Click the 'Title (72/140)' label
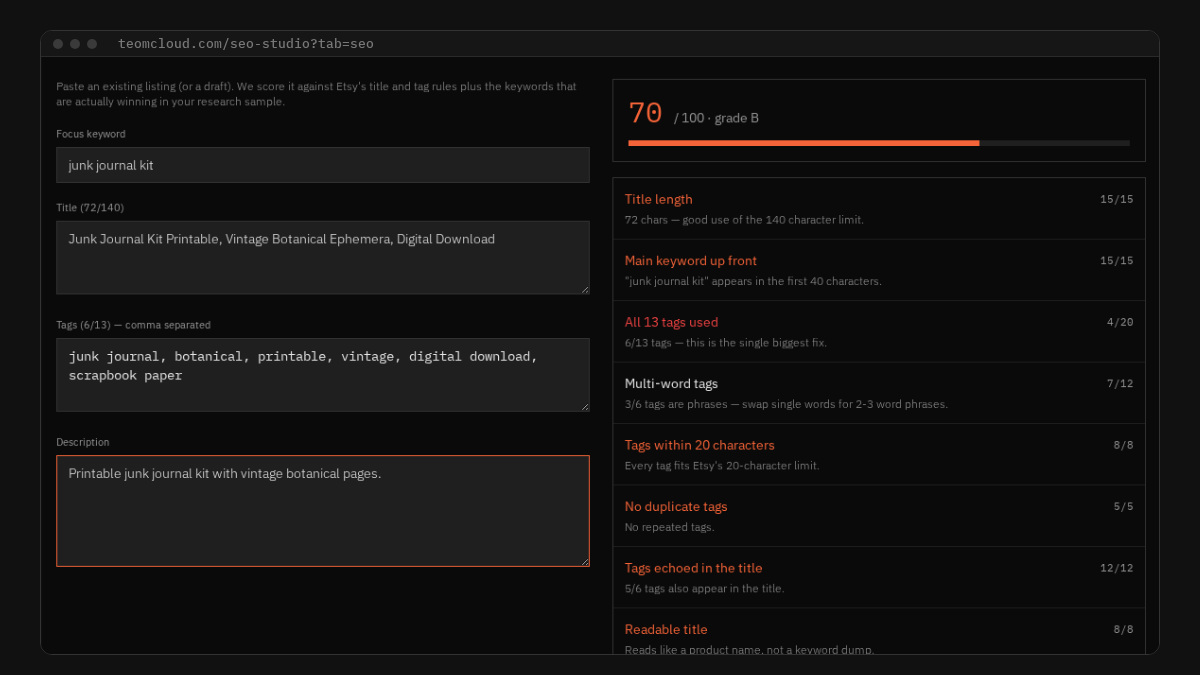Viewport: 1200px width, 675px height. (90, 208)
